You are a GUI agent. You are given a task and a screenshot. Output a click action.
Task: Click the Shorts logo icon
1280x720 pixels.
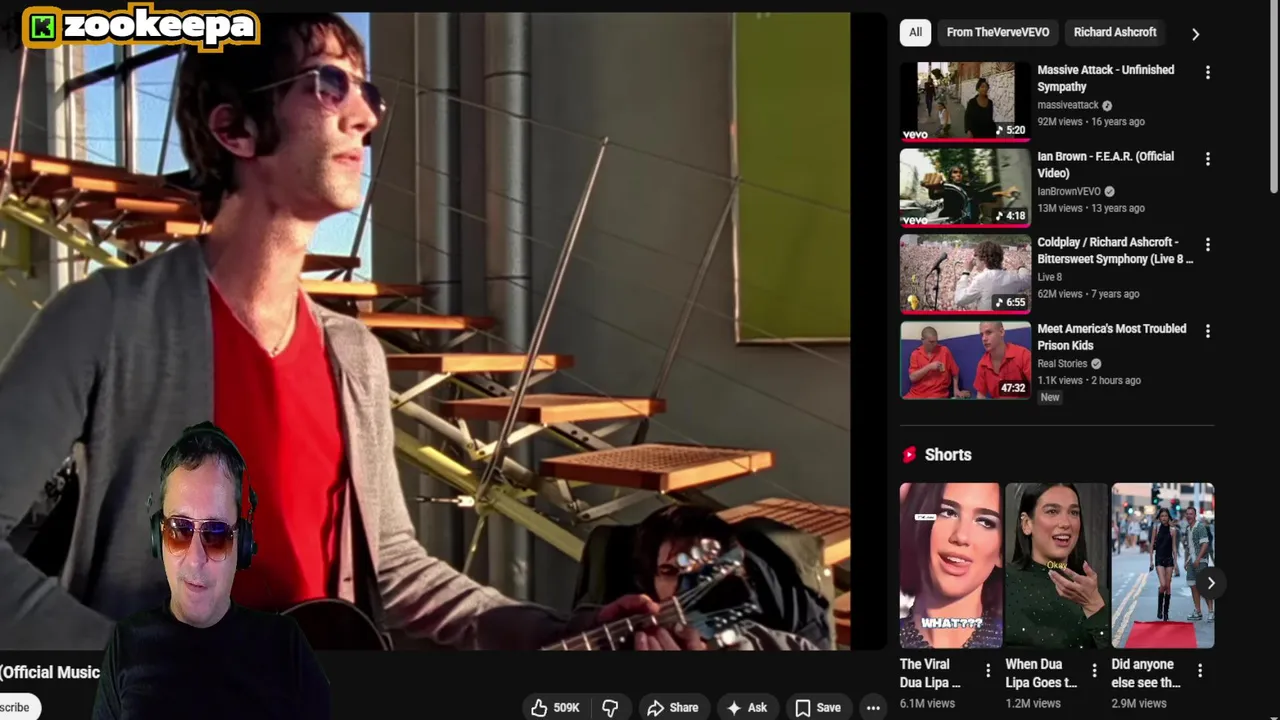[909, 455]
